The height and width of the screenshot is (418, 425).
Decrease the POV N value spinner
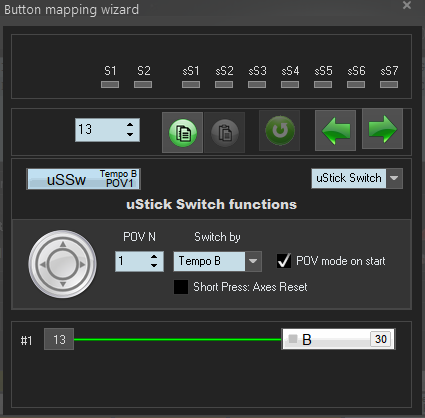pyautogui.click(x=154, y=266)
